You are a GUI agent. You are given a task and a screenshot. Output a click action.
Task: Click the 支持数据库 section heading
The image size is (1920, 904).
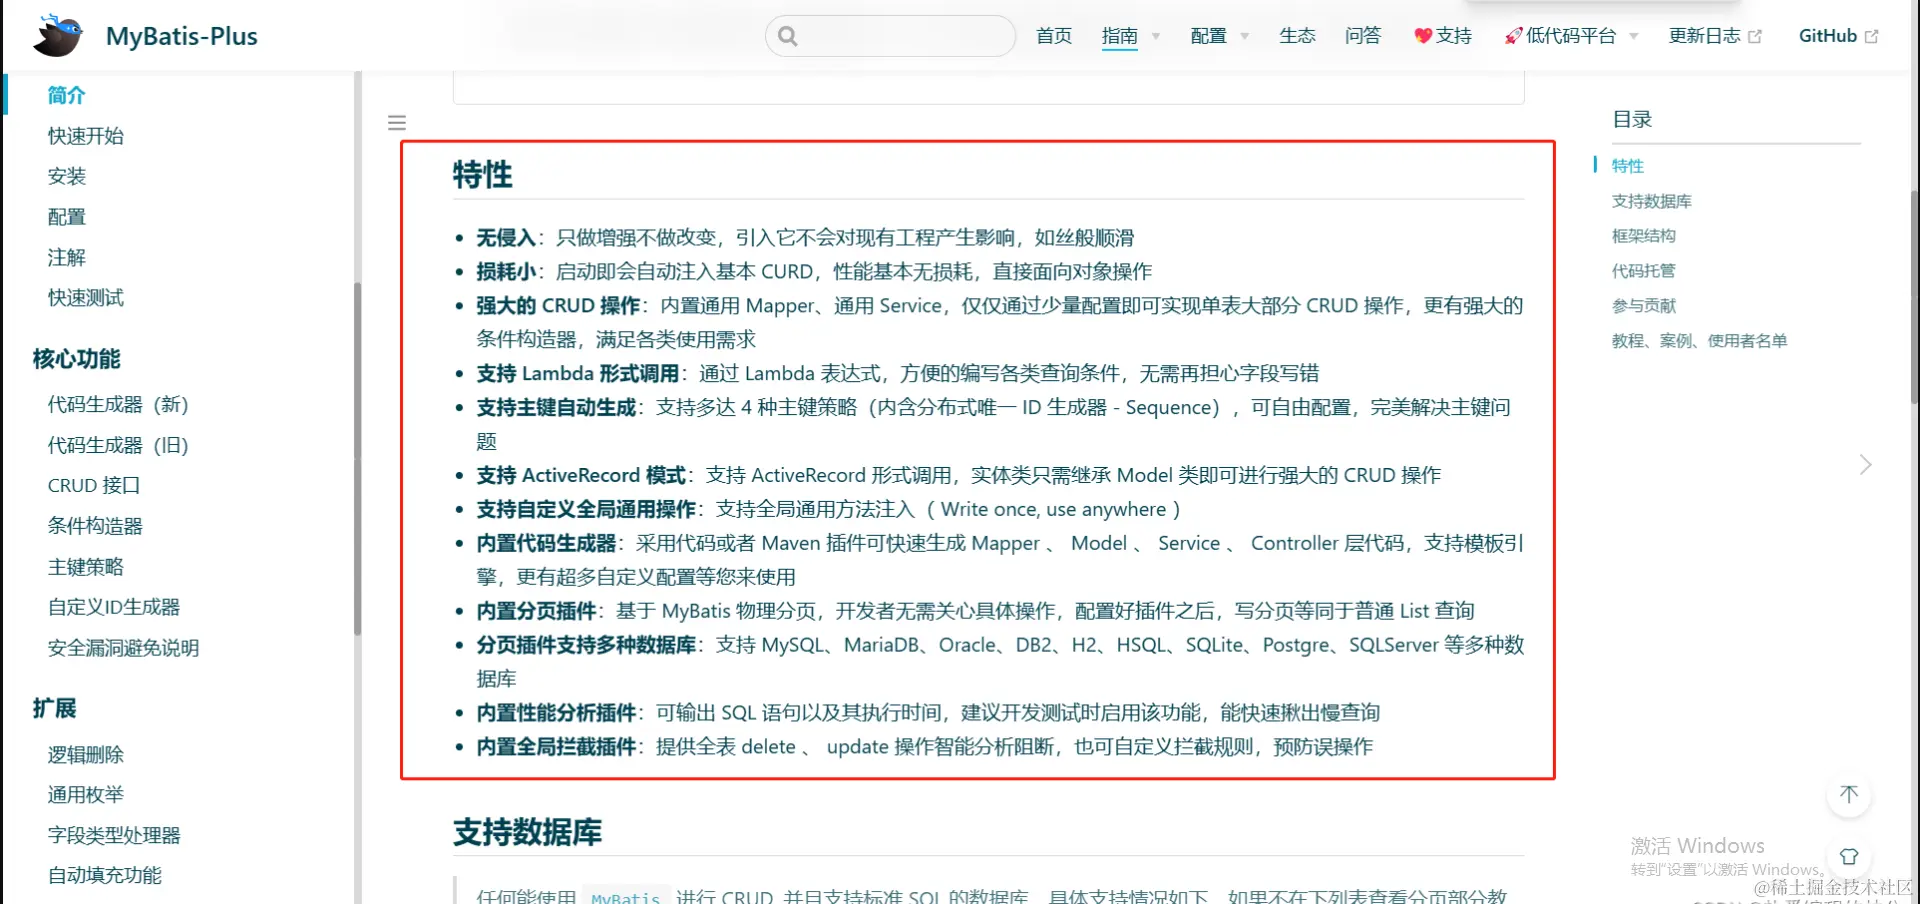[528, 832]
